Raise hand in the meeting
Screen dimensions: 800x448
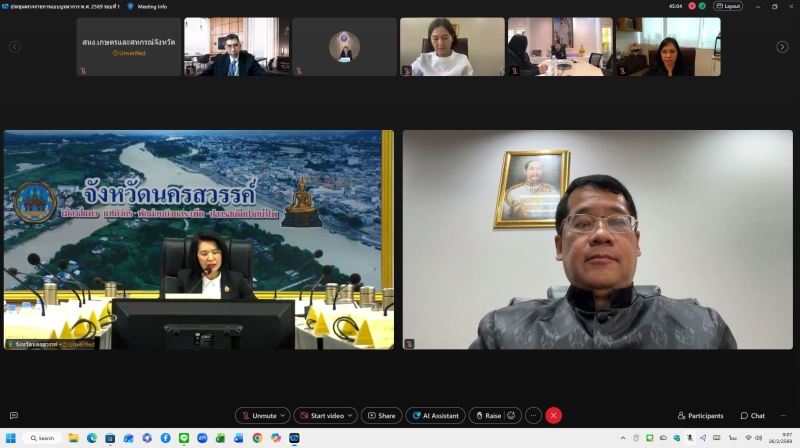[488, 415]
